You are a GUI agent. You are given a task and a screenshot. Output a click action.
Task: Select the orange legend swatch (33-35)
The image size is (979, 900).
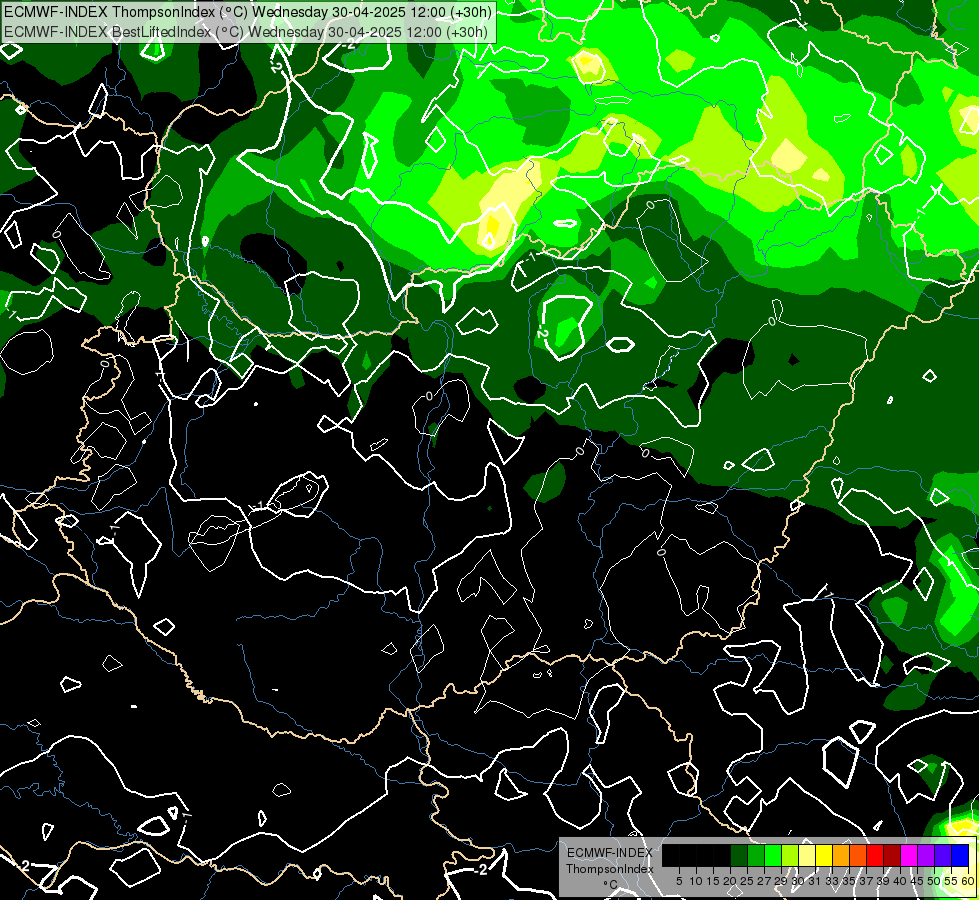pos(841,855)
